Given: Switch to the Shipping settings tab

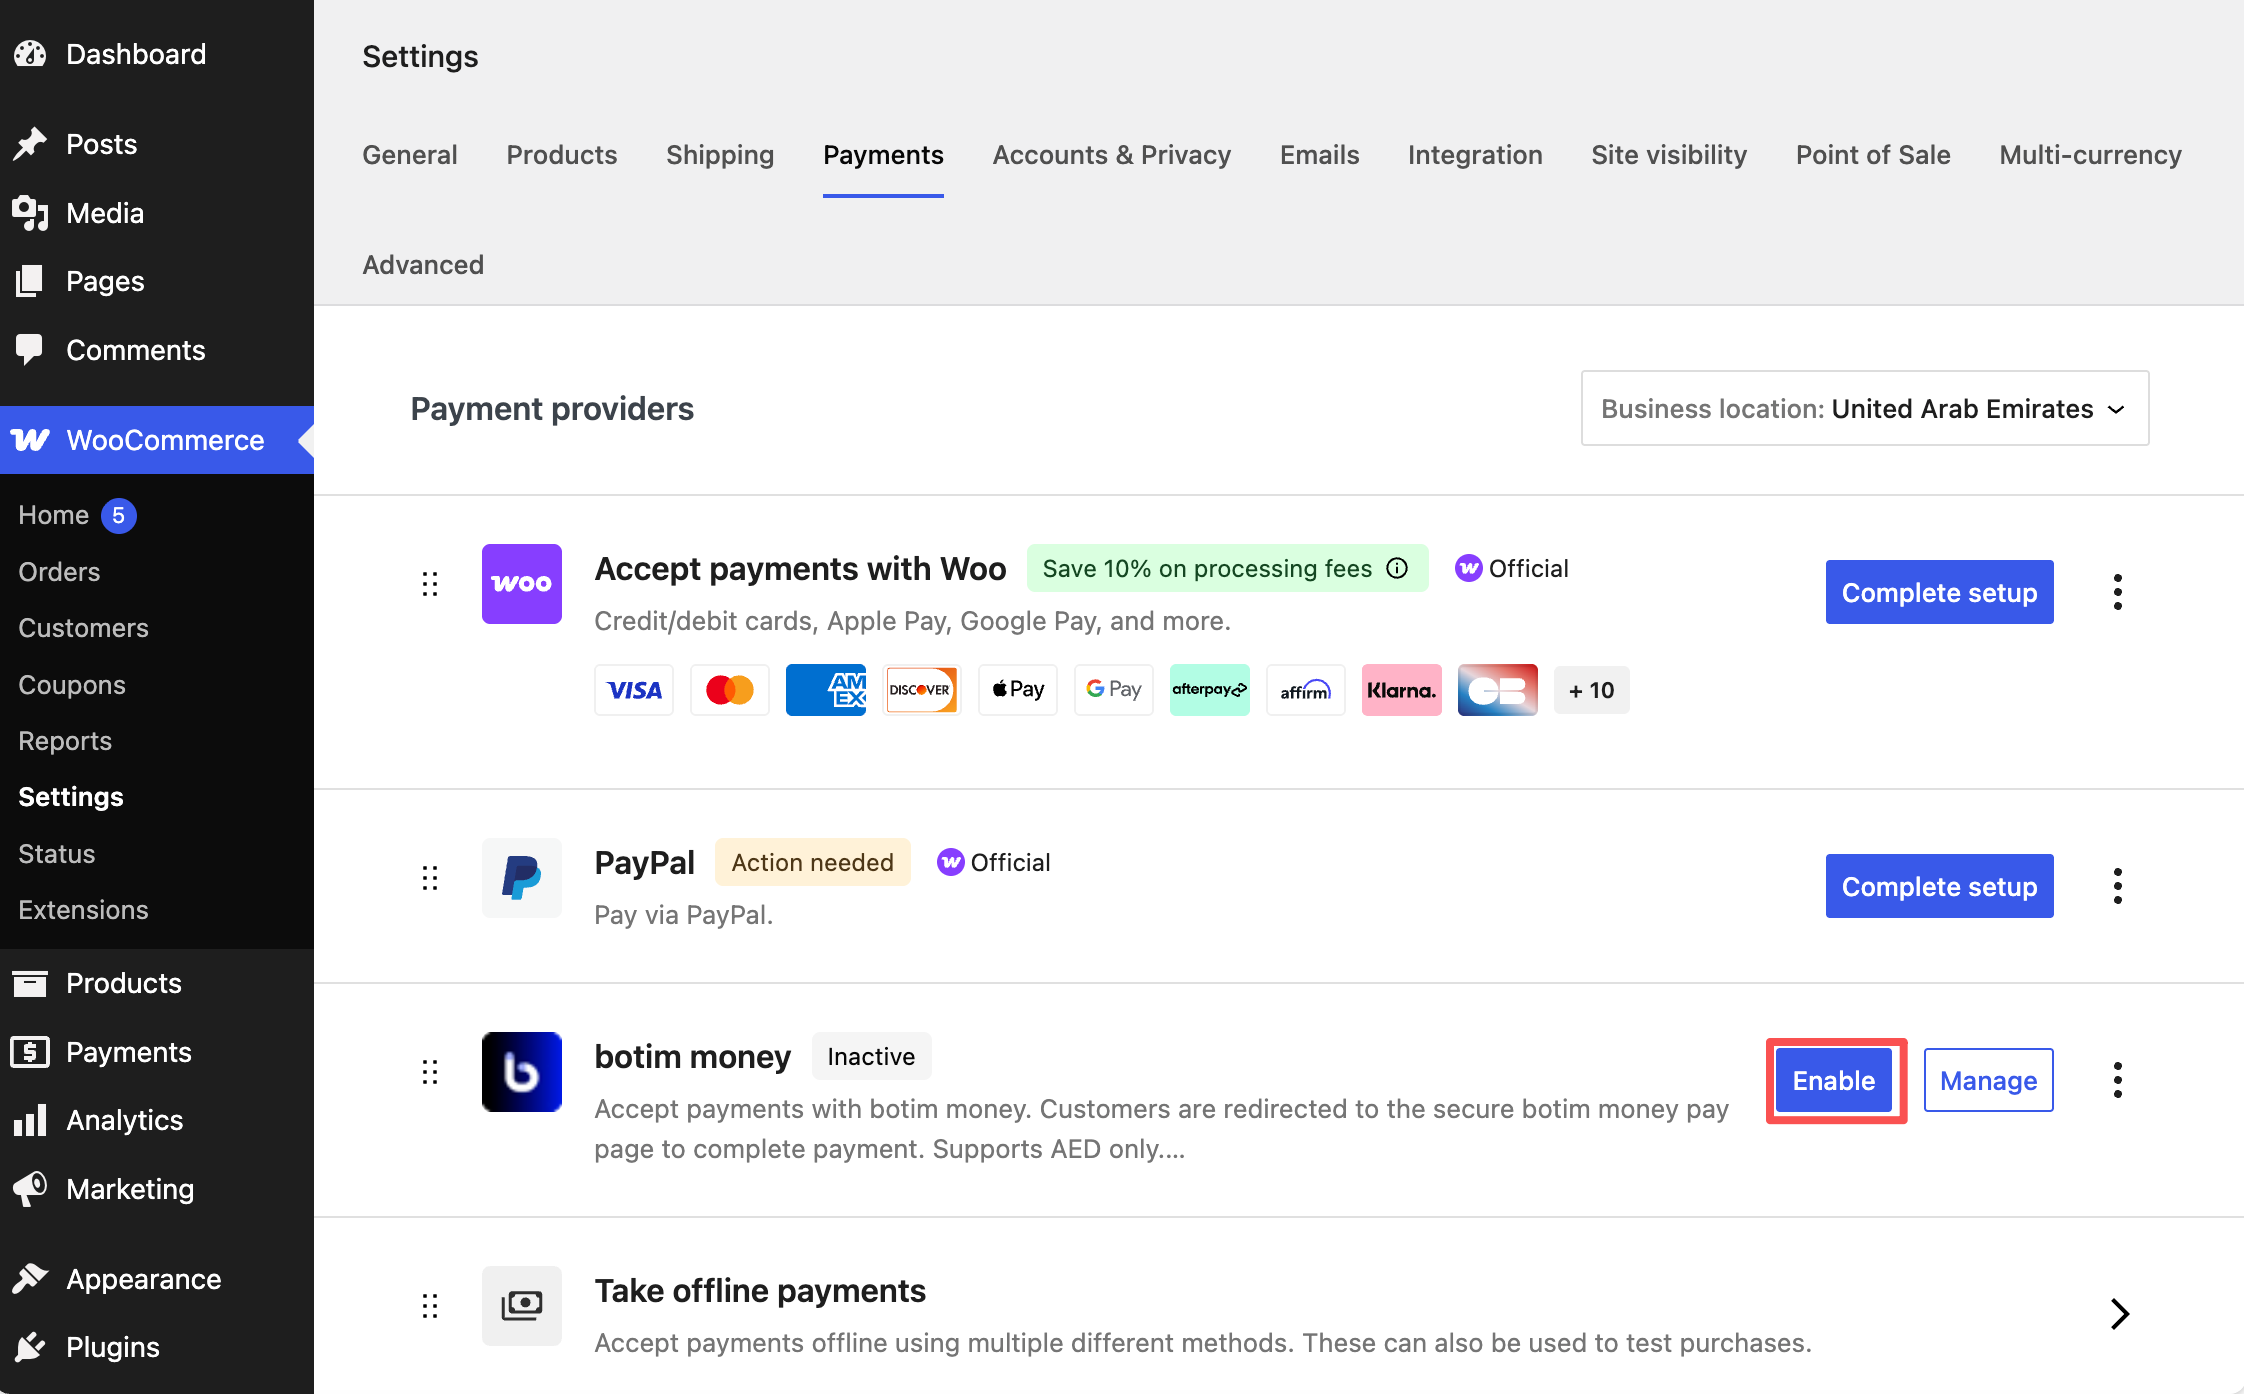Looking at the screenshot, I should coord(720,155).
